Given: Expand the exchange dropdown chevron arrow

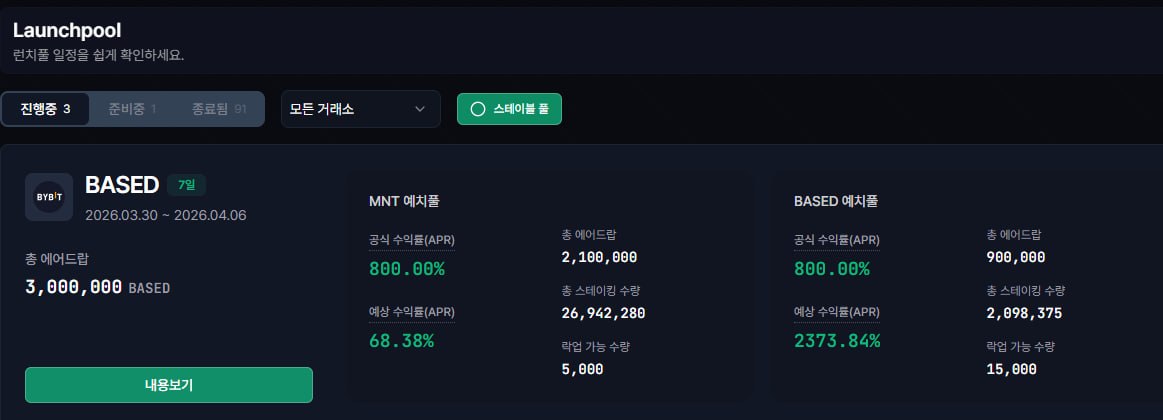Looking at the screenshot, I should click(420, 109).
